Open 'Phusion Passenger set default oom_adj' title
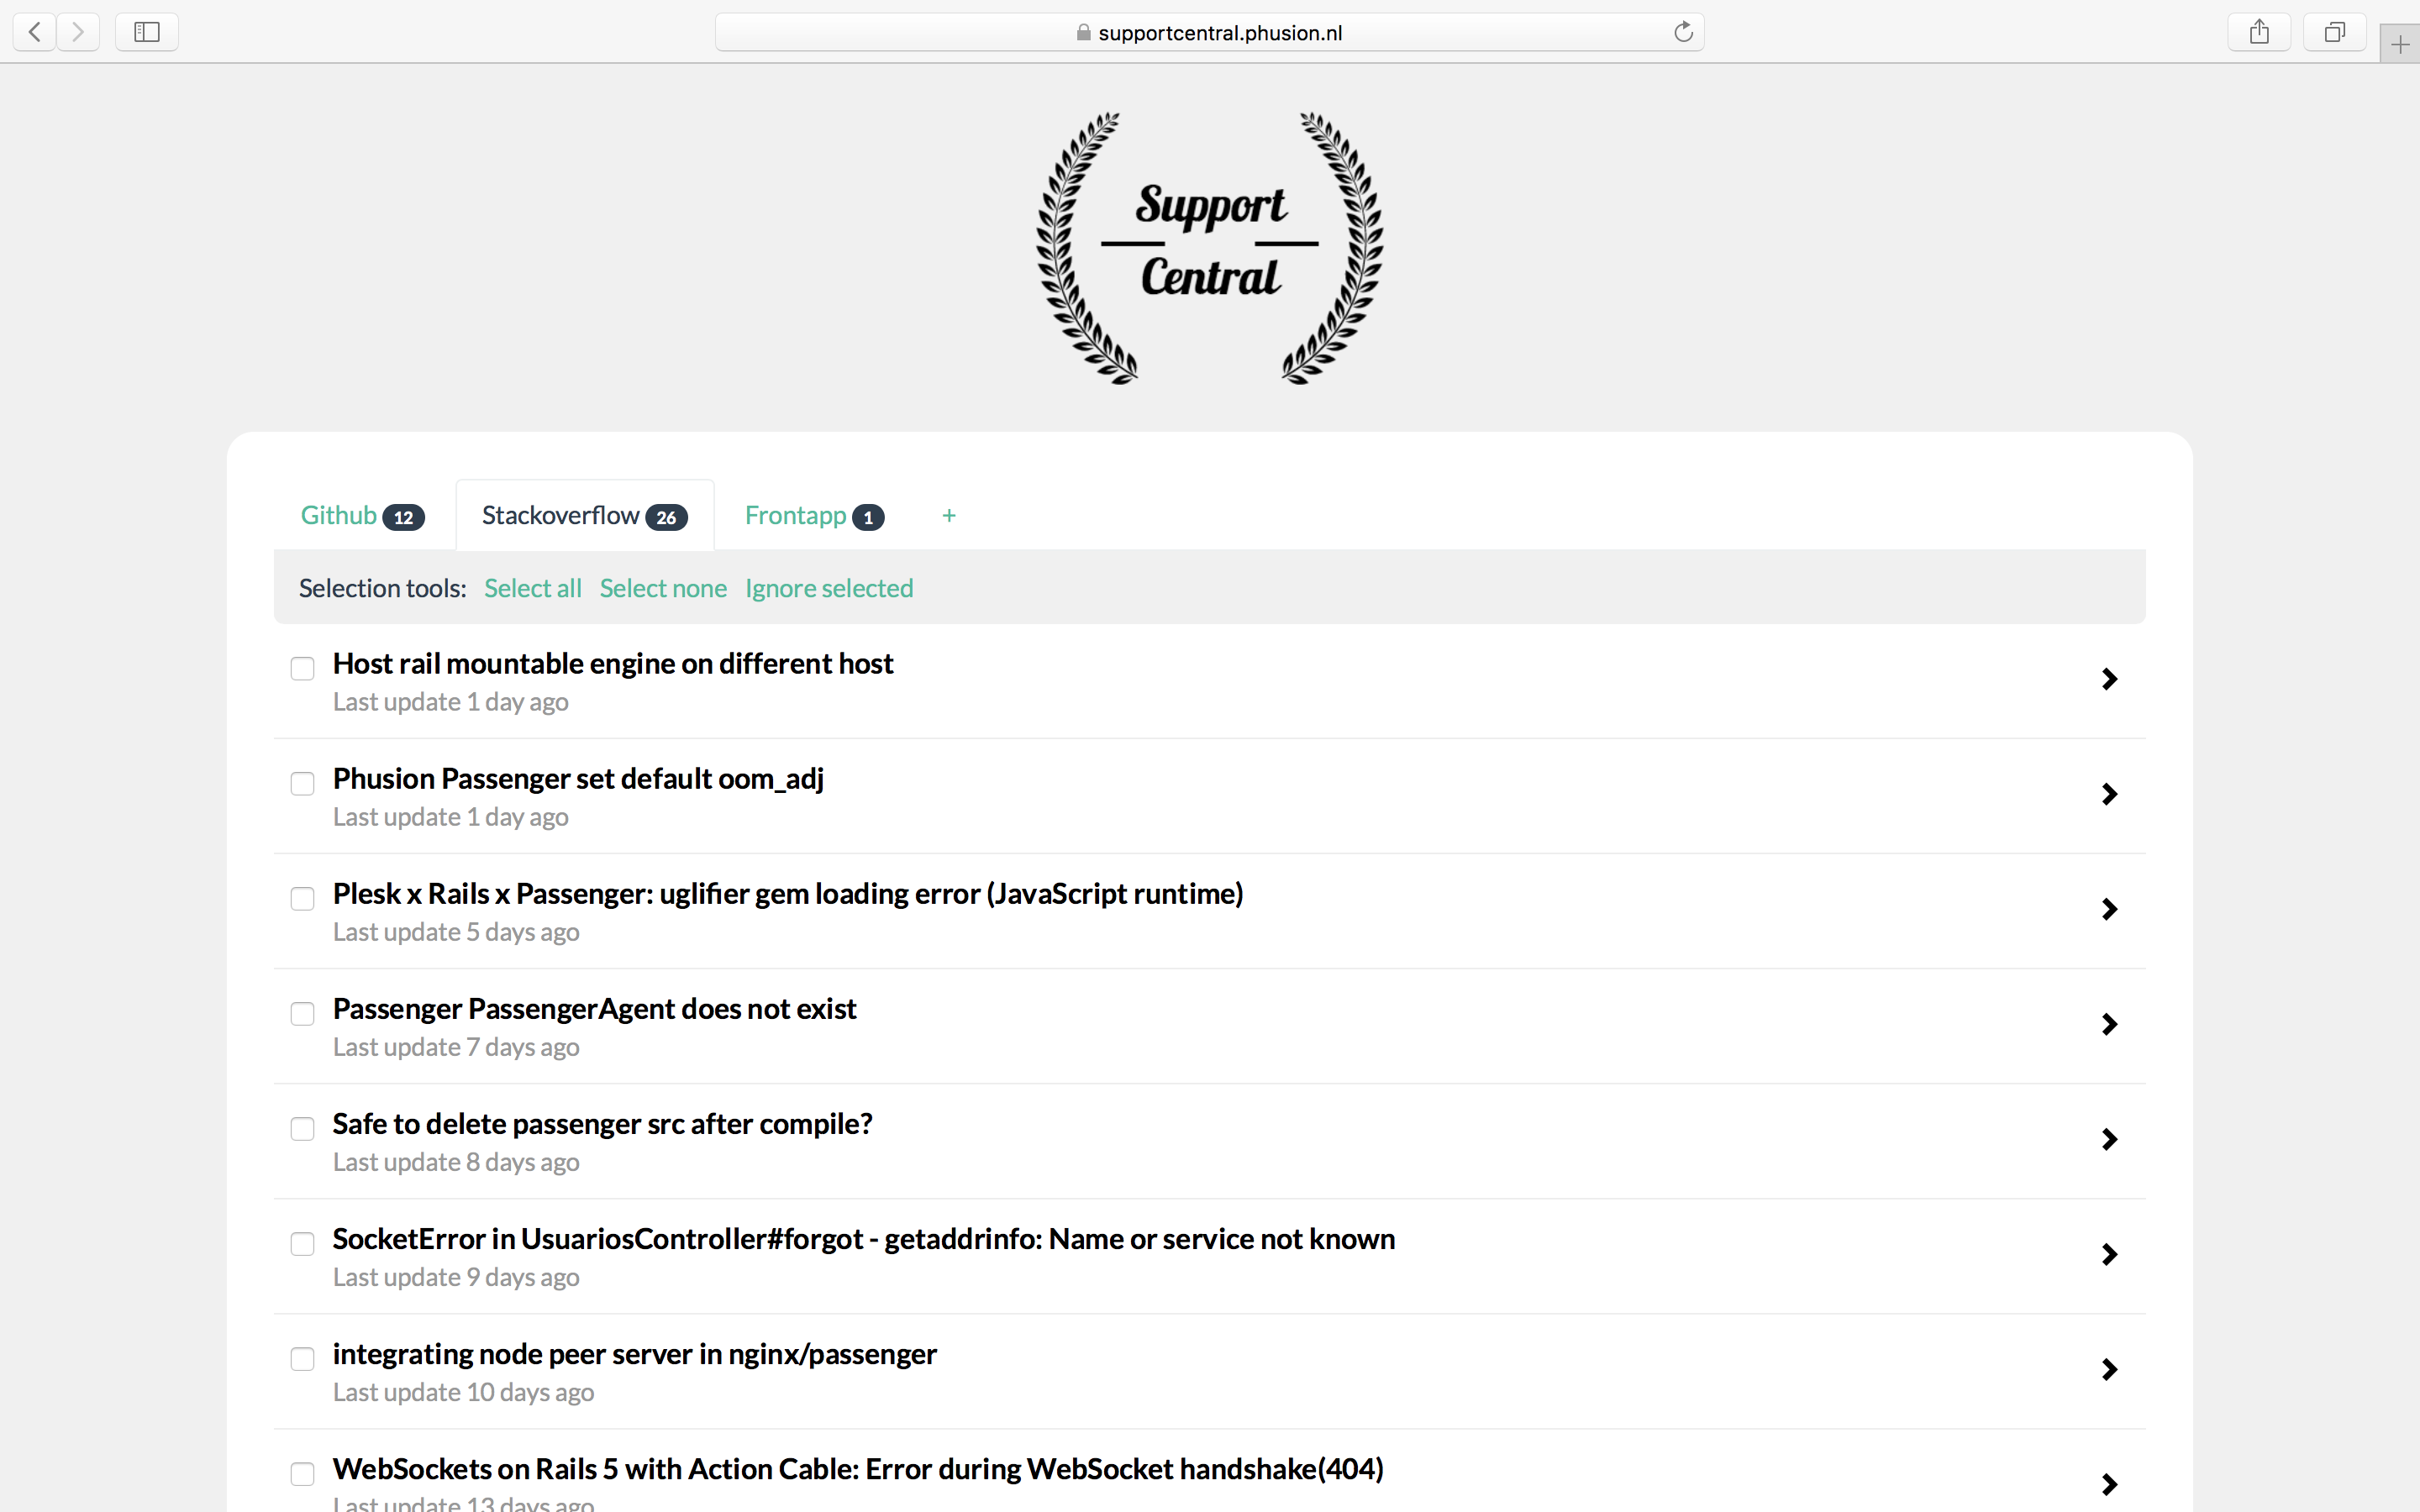 click(578, 778)
